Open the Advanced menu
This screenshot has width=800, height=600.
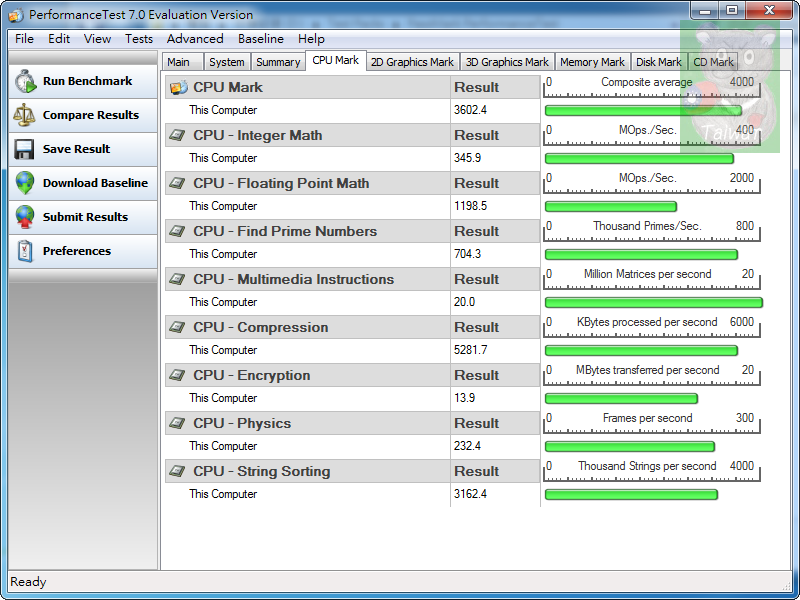coord(195,39)
